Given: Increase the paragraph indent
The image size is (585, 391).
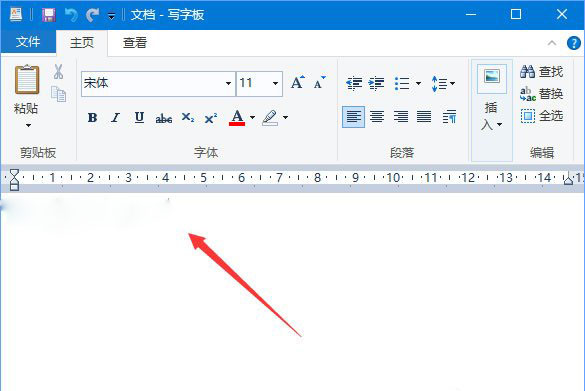Looking at the screenshot, I should pyautogui.click(x=377, y=84).
